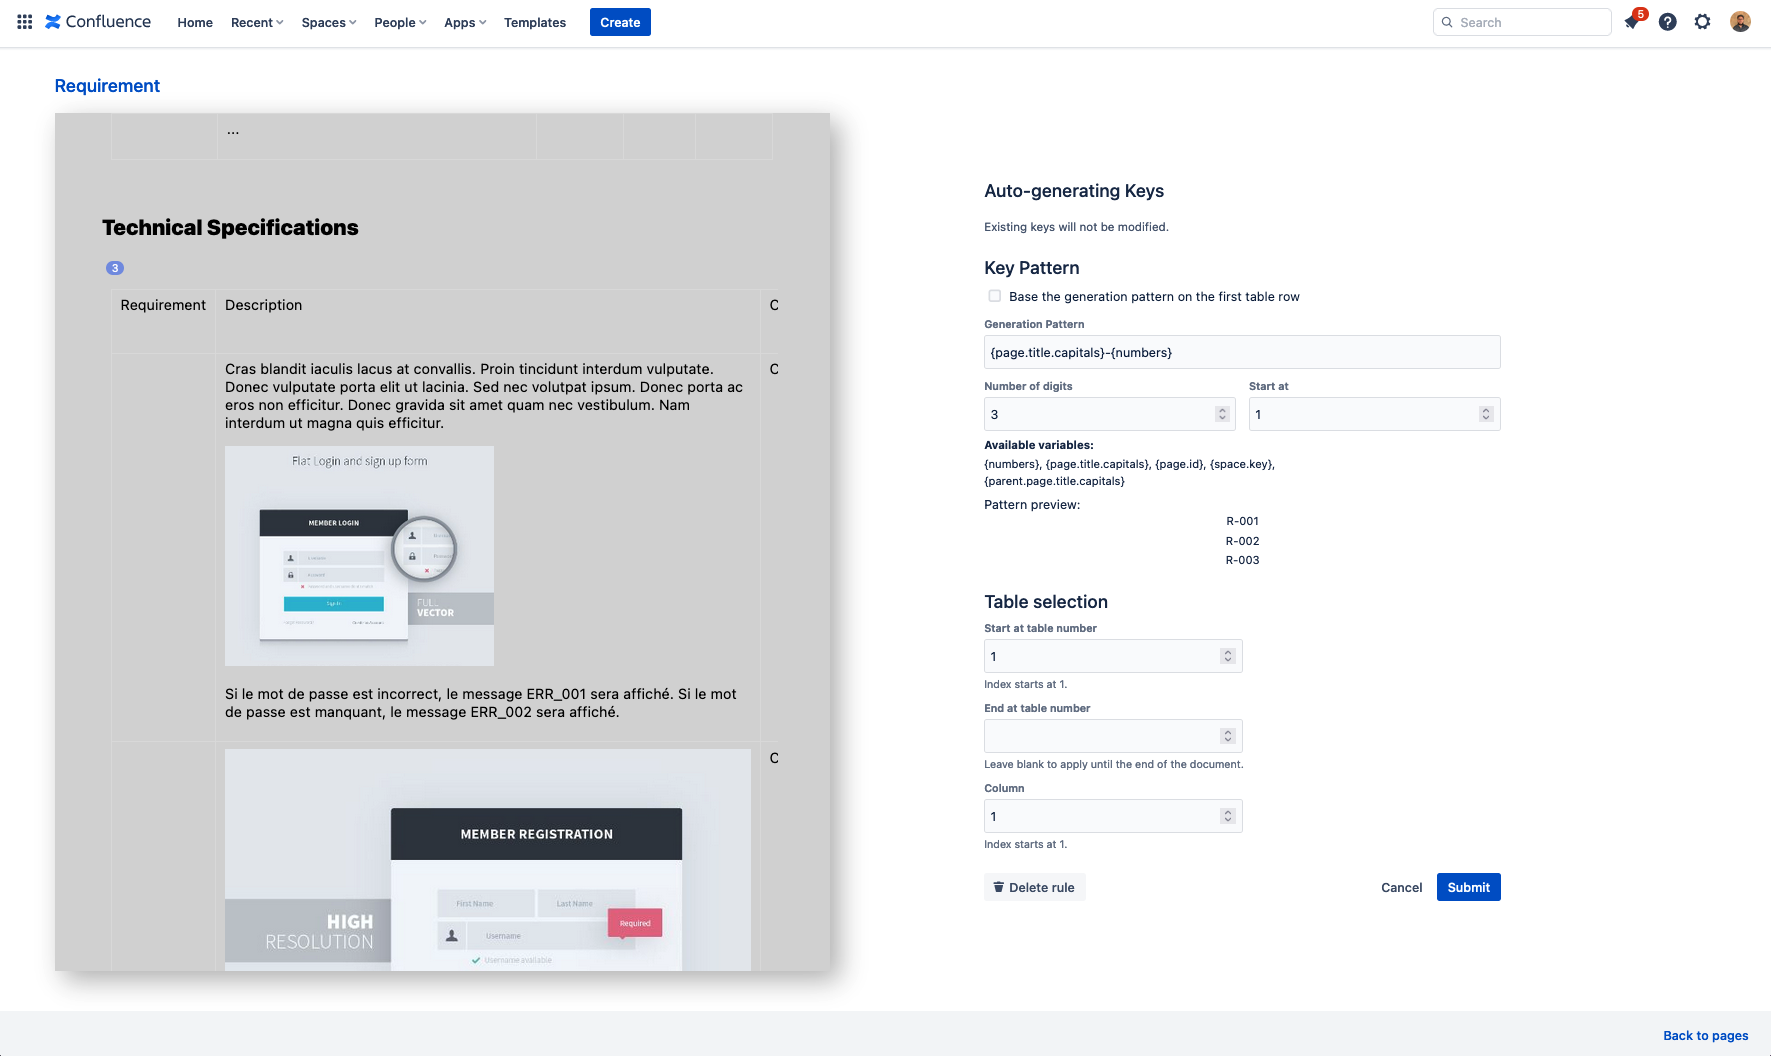Expand the Apps dropdown menu
Screen dimensions: 1771x1056
click(x=465, y=22)
